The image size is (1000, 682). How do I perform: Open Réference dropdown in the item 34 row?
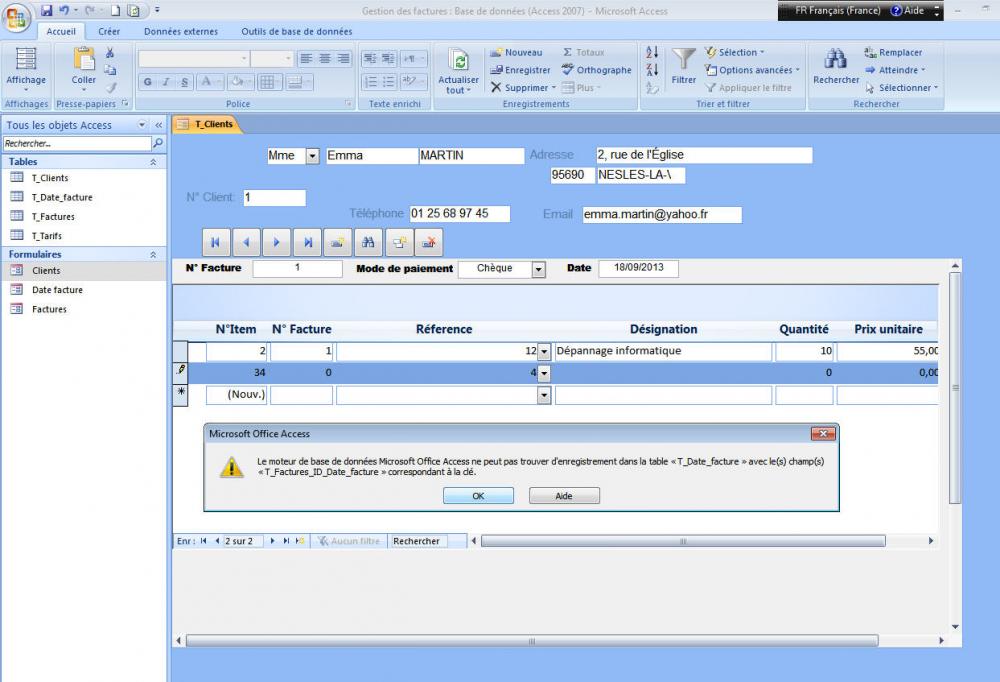544,373
